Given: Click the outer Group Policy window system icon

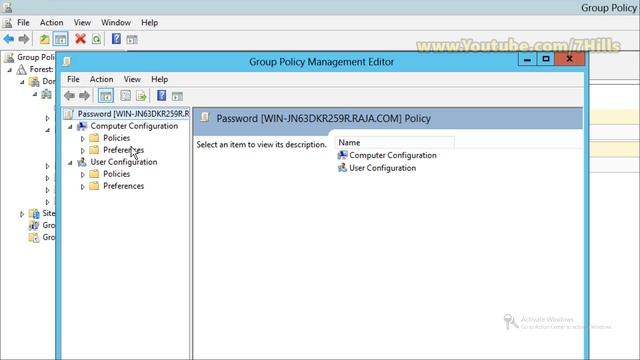Looking at the screenshot, I should coord(7,7).
